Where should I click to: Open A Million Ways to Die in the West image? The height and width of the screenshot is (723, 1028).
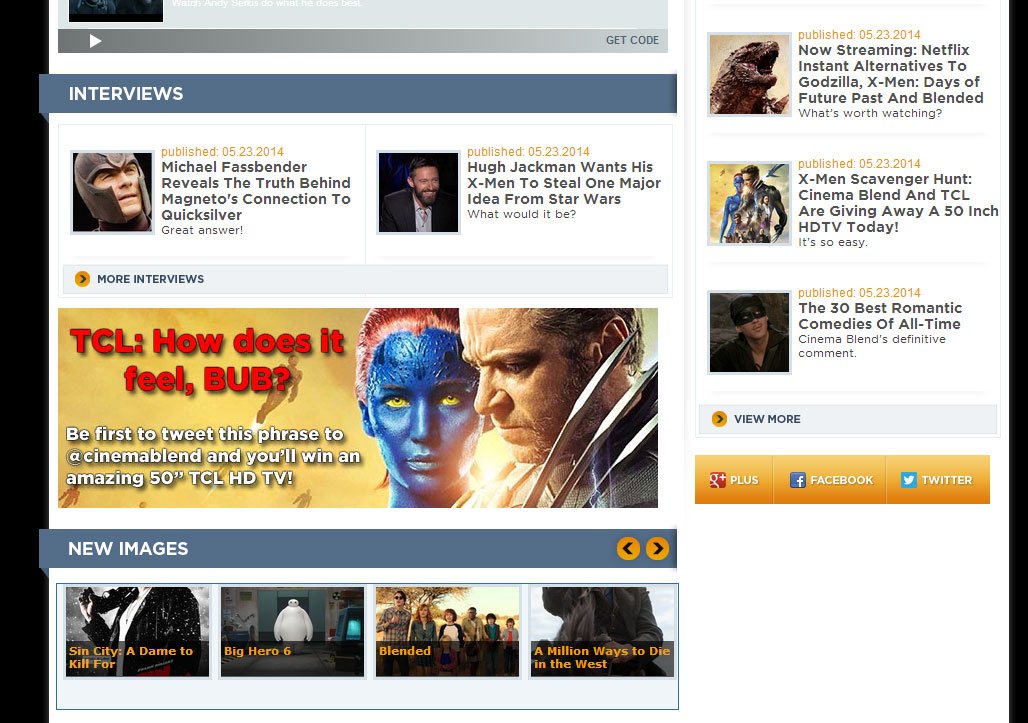pos(602,632)
